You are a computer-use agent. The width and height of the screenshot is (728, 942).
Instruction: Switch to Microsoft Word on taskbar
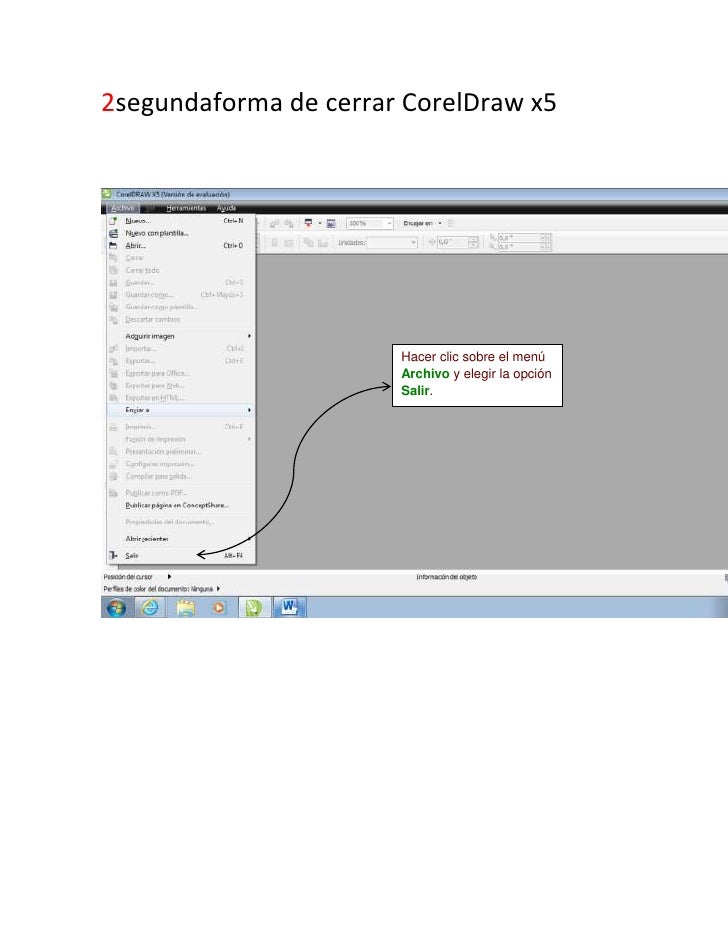[x=290, y=607]
